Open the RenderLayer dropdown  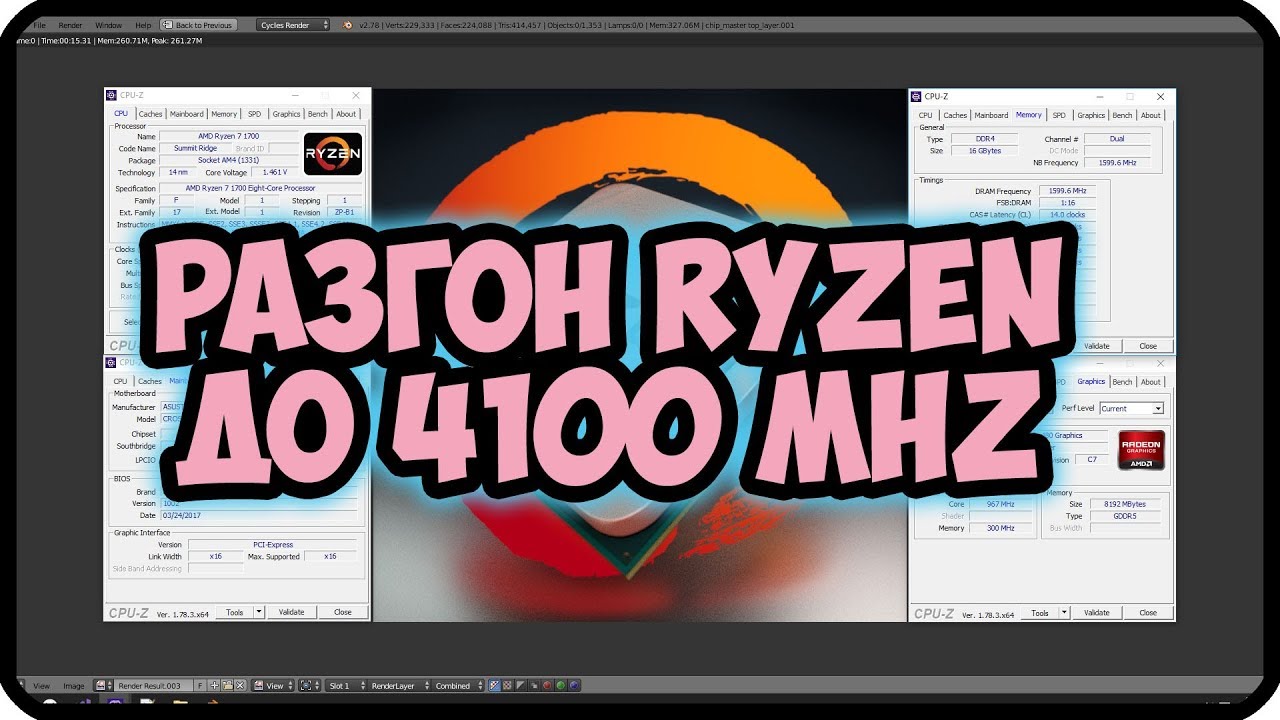point(399,686)
